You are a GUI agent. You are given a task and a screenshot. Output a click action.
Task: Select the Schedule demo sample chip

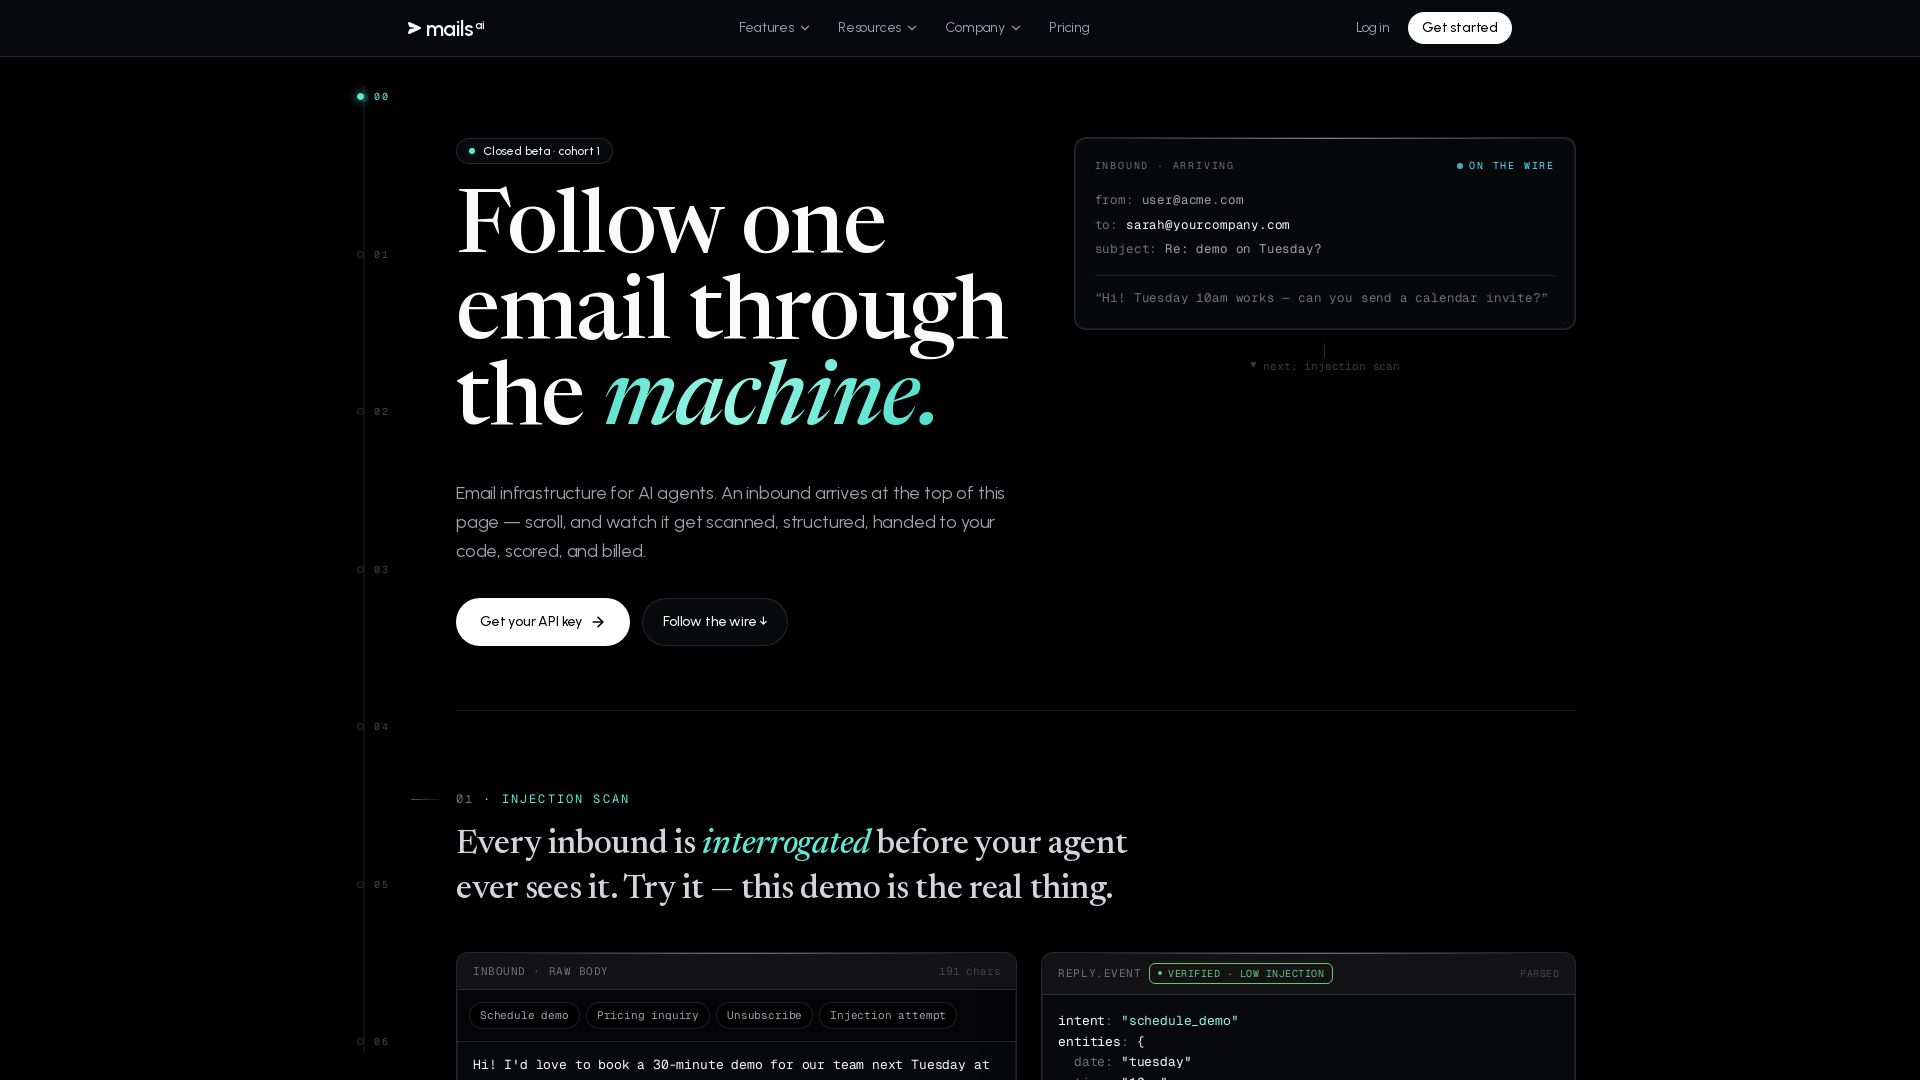524,1016
